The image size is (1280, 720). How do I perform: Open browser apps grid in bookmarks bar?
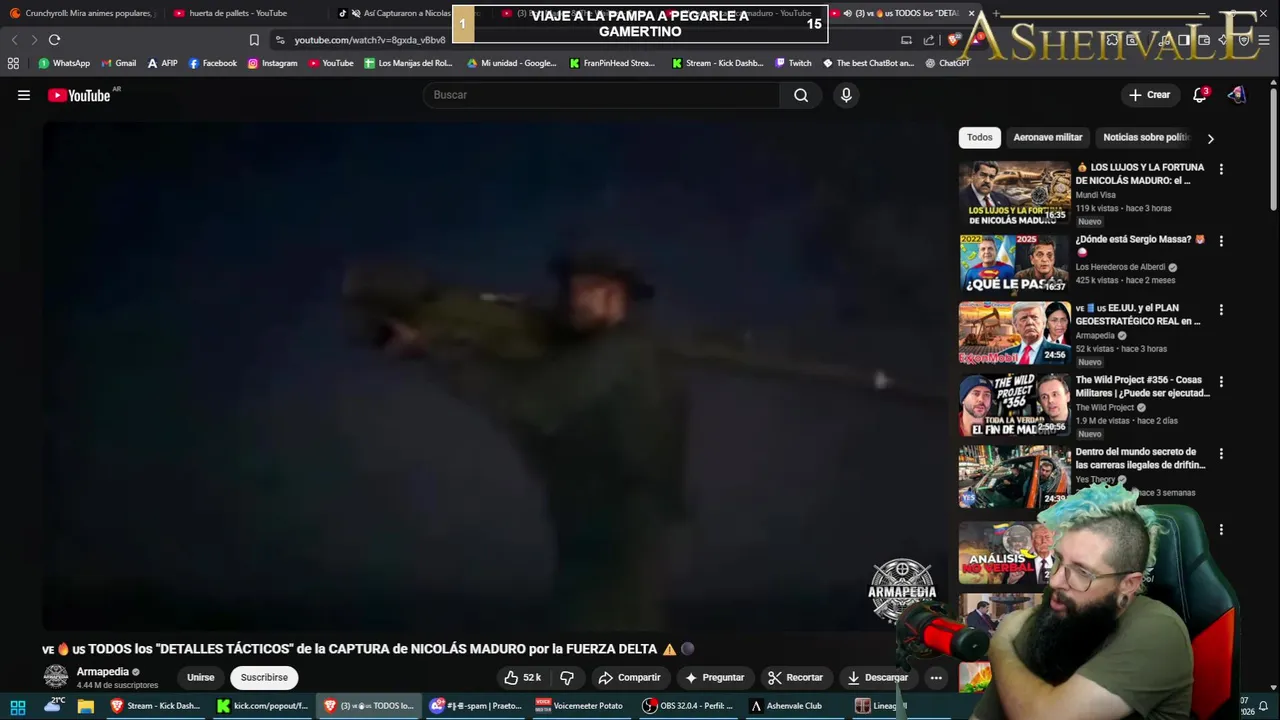pyautogui.click(x=13, y=63)
